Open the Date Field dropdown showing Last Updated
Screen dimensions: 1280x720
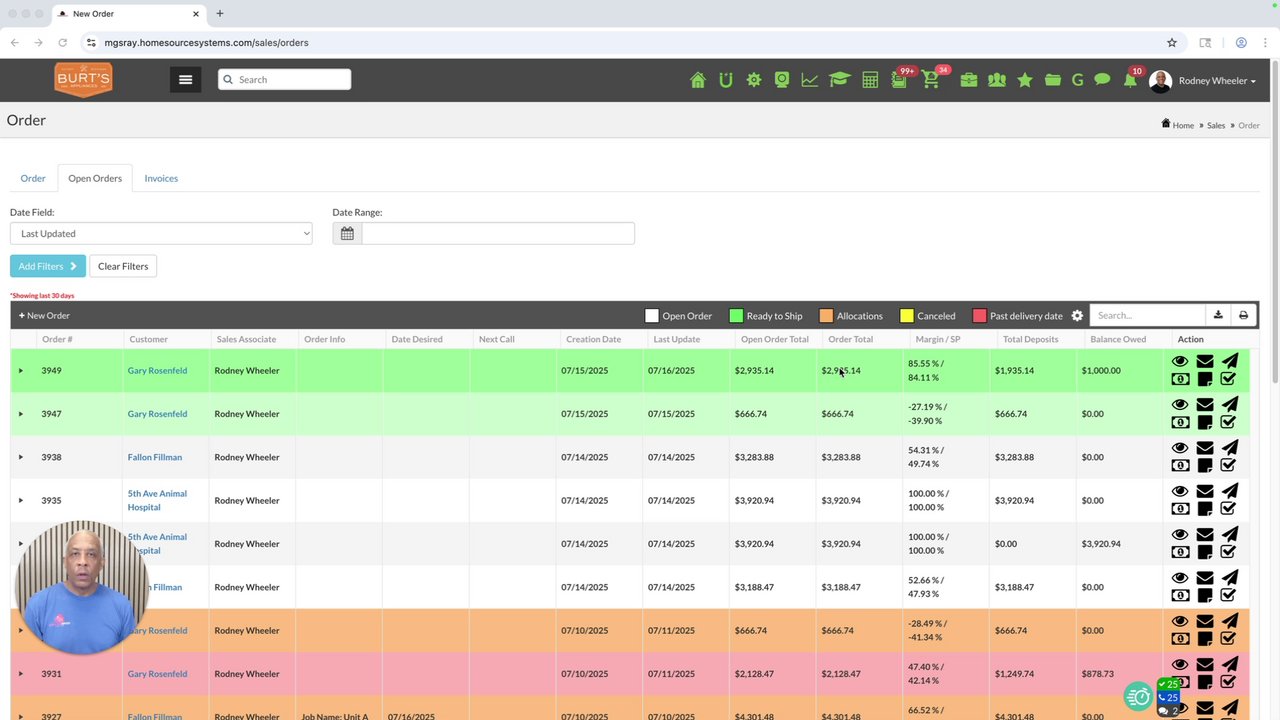click(161, 233)
